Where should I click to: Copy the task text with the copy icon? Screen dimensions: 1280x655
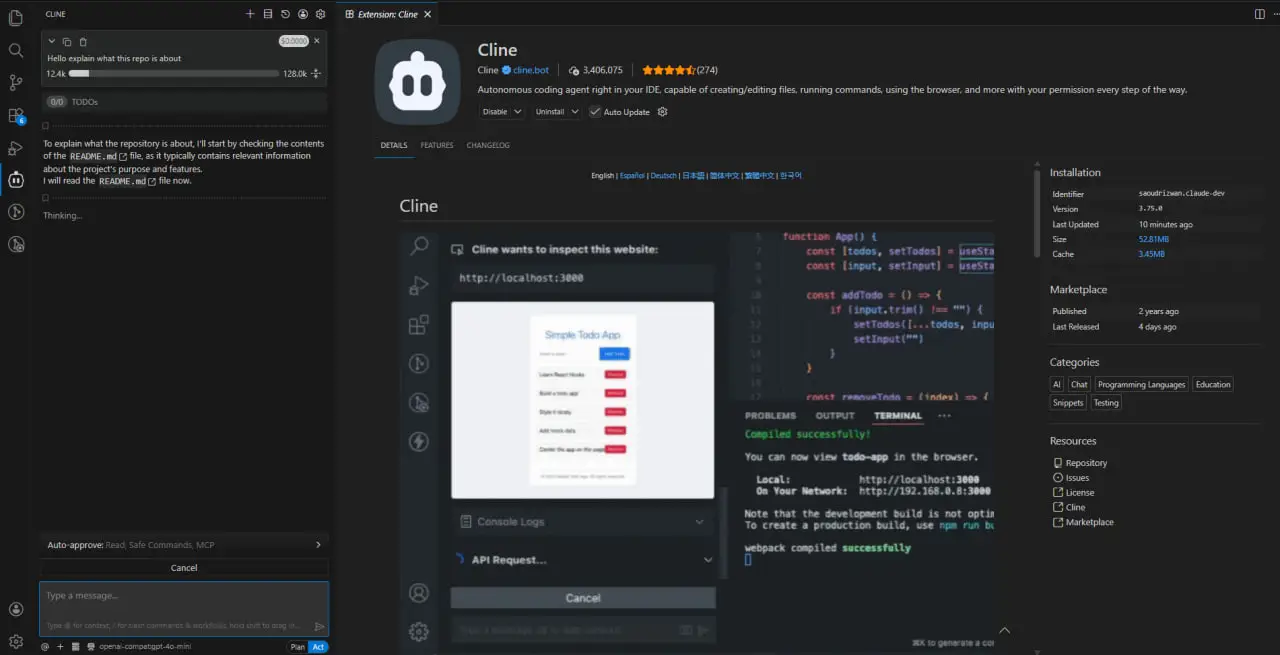click(67, 42)
